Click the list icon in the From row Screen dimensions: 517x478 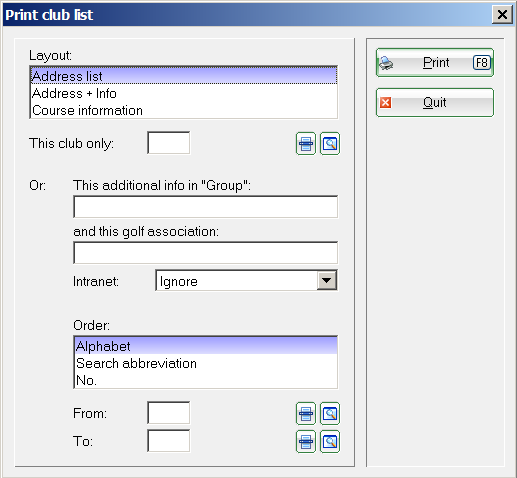(306, 413)
